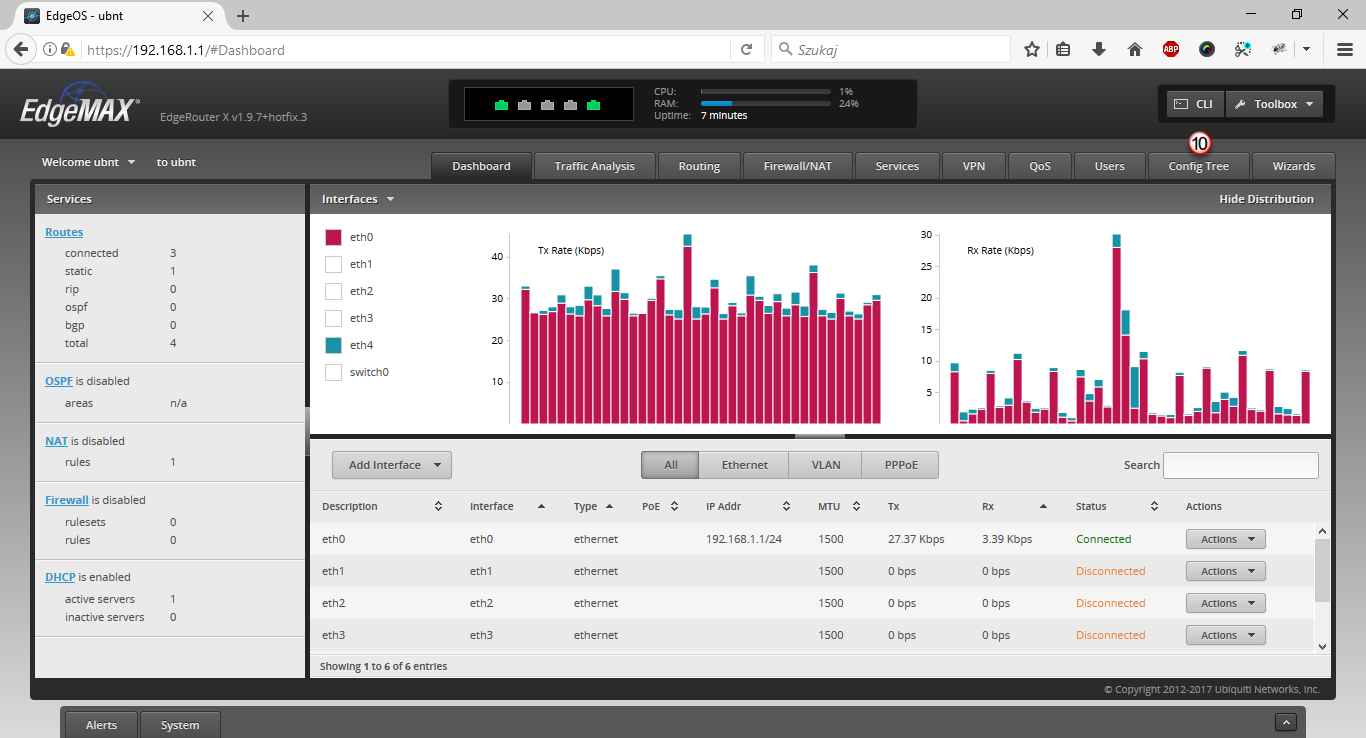Open the NAT link in Services
The image size is (1366, 738).
pos(56,441)
